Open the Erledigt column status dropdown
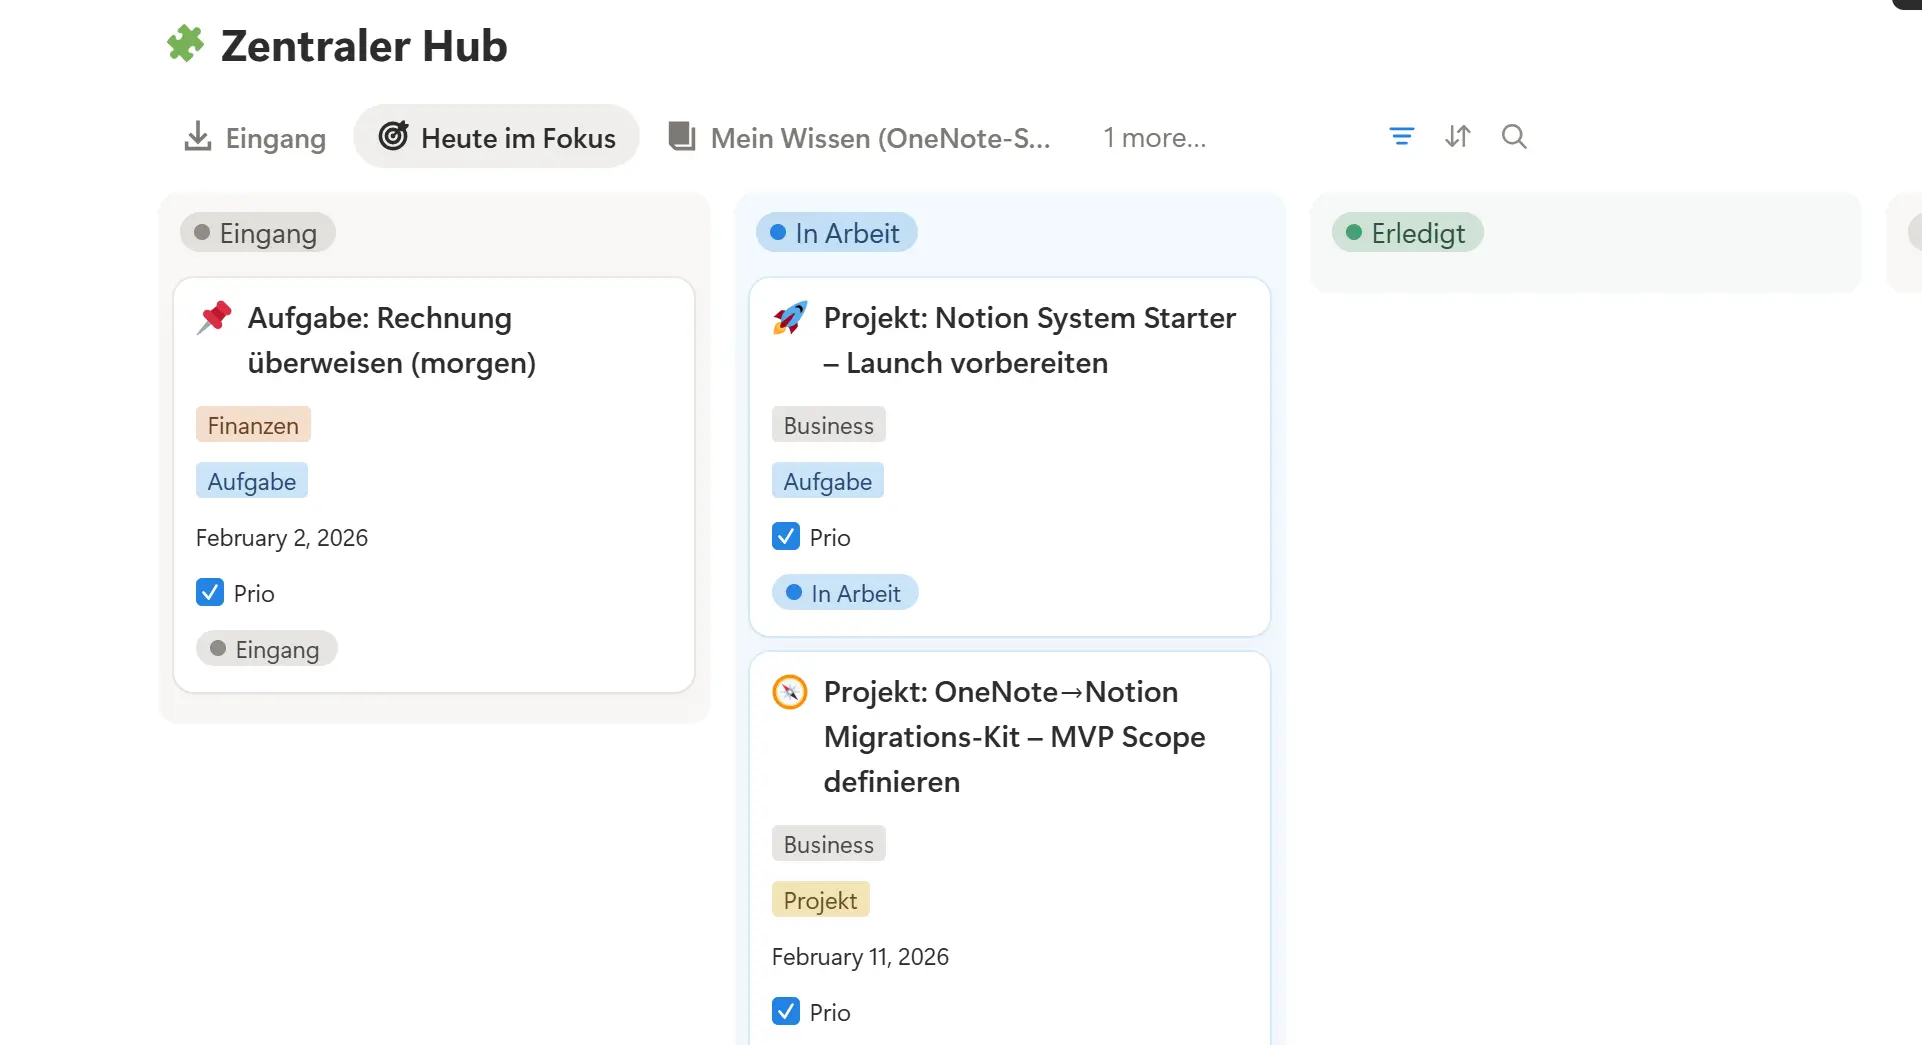 [x=1407, y=232]
